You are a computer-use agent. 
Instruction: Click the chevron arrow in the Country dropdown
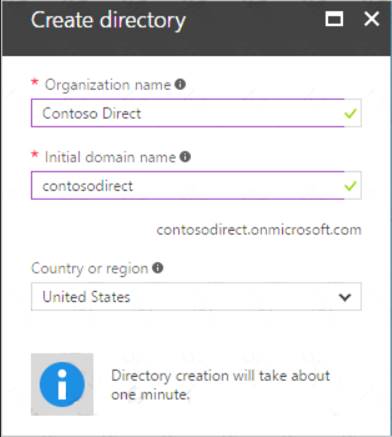pos(345,297)
